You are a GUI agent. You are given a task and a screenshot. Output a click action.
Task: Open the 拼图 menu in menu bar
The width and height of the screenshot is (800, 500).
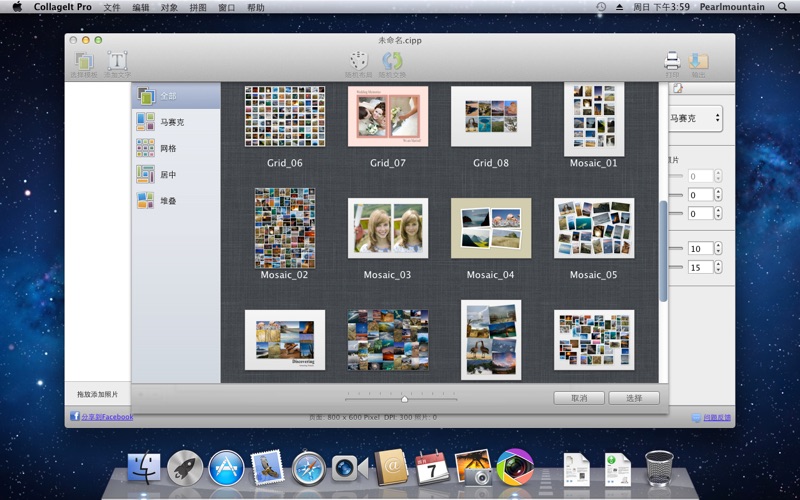pos(198,7)
